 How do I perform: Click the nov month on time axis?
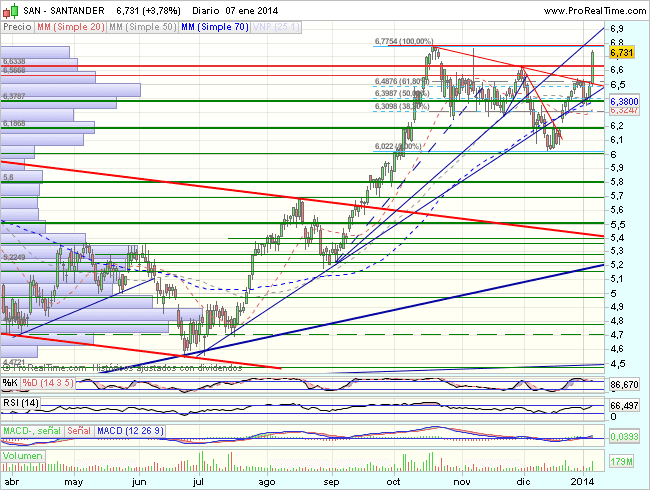(462, 482)
